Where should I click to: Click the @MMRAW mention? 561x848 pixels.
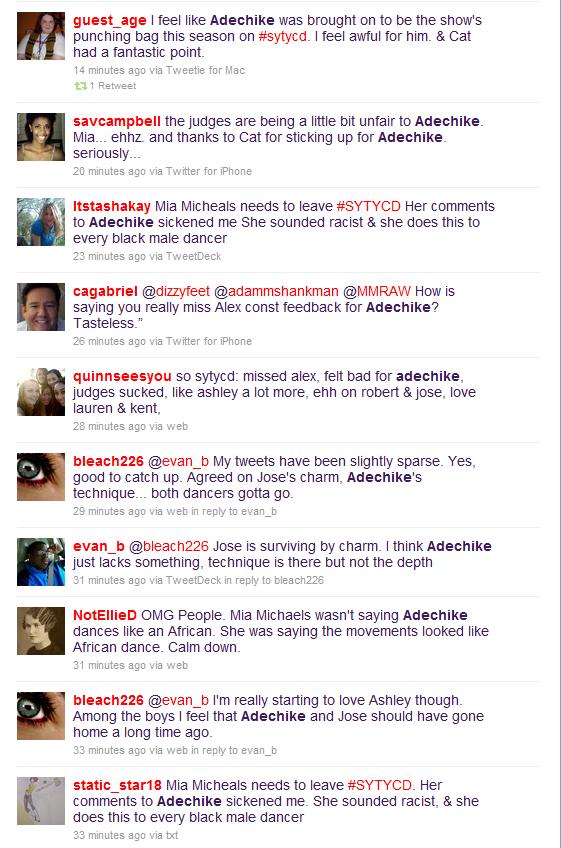point(377,292)
